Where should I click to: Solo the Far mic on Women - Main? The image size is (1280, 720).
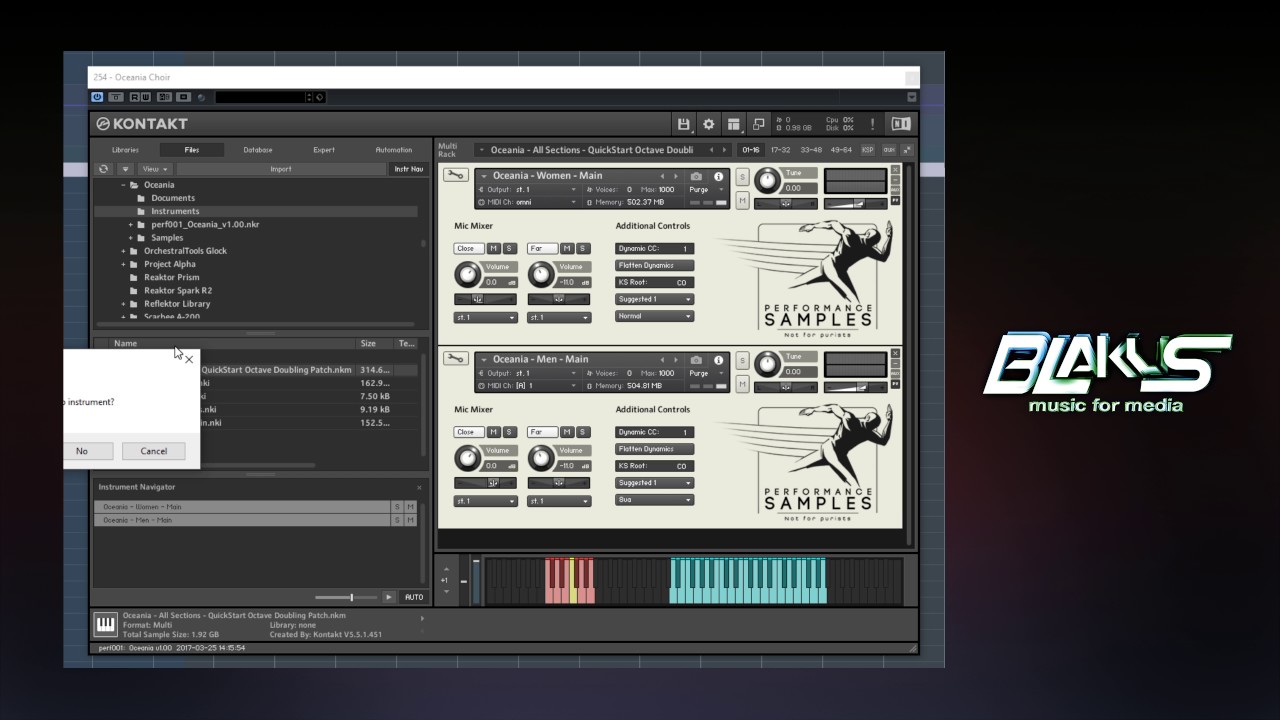coord(583,249)
